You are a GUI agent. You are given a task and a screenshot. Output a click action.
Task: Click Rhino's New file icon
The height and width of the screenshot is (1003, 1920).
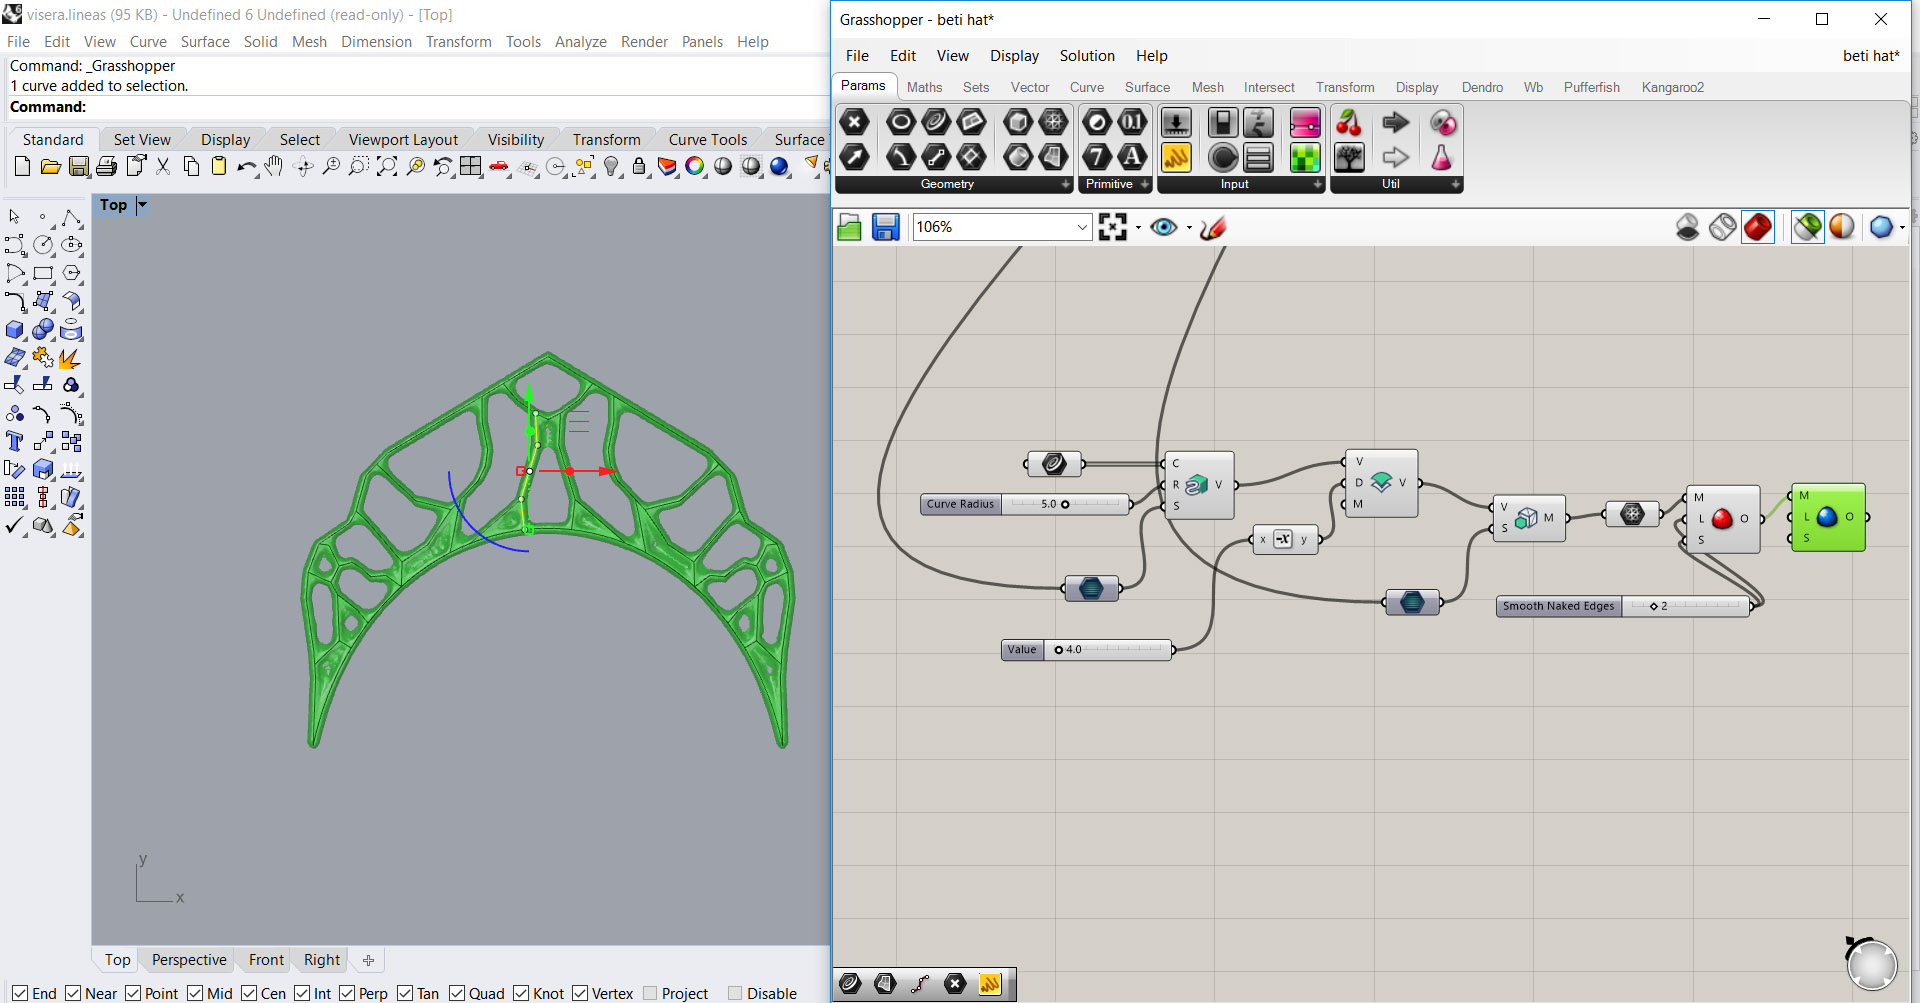point(22,166)
